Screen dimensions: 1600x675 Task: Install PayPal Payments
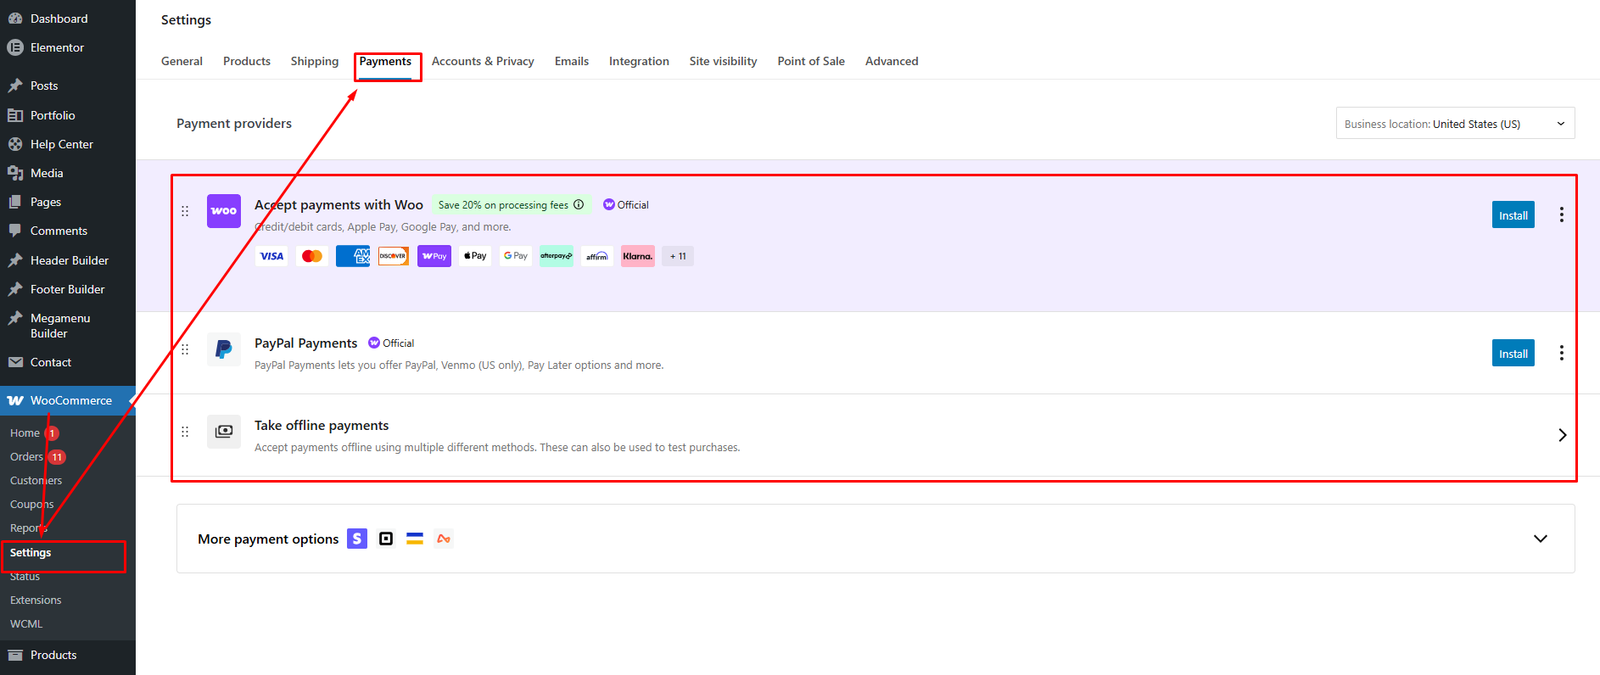pos(1513,353)
